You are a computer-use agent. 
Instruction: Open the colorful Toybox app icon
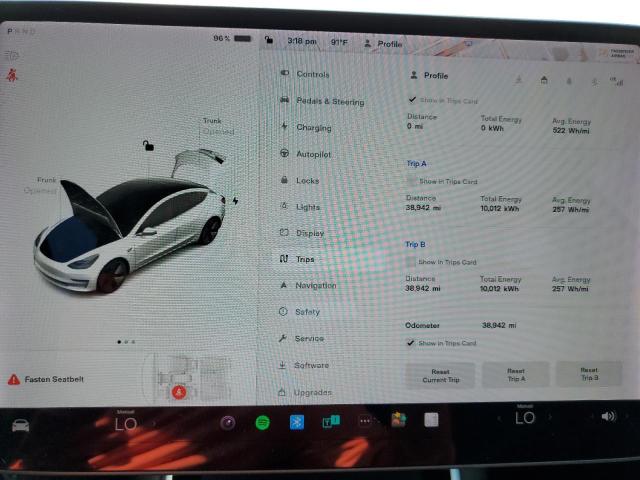pos(398,420)
